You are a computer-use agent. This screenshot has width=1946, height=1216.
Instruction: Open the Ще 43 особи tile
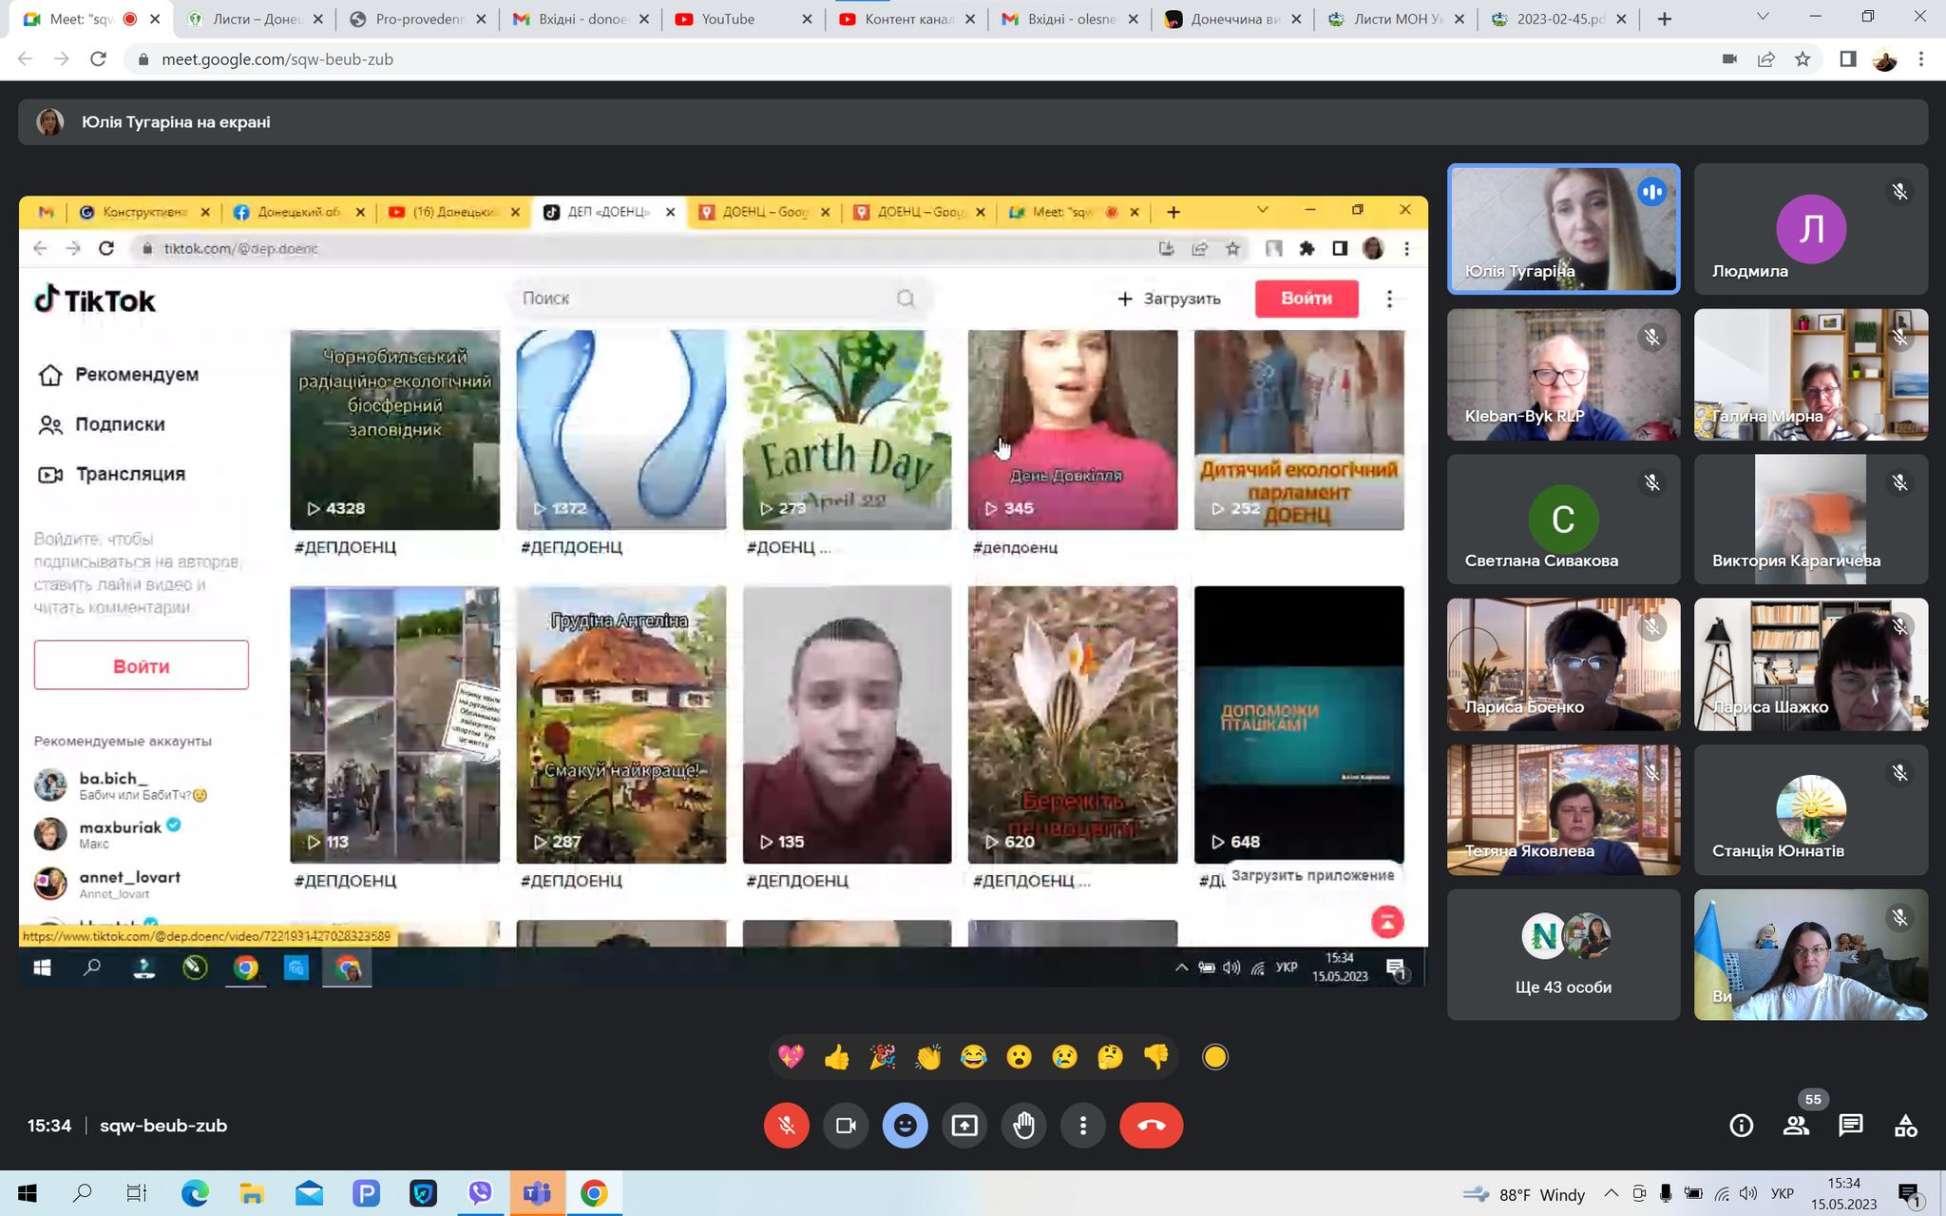(x=1564, y=954)
